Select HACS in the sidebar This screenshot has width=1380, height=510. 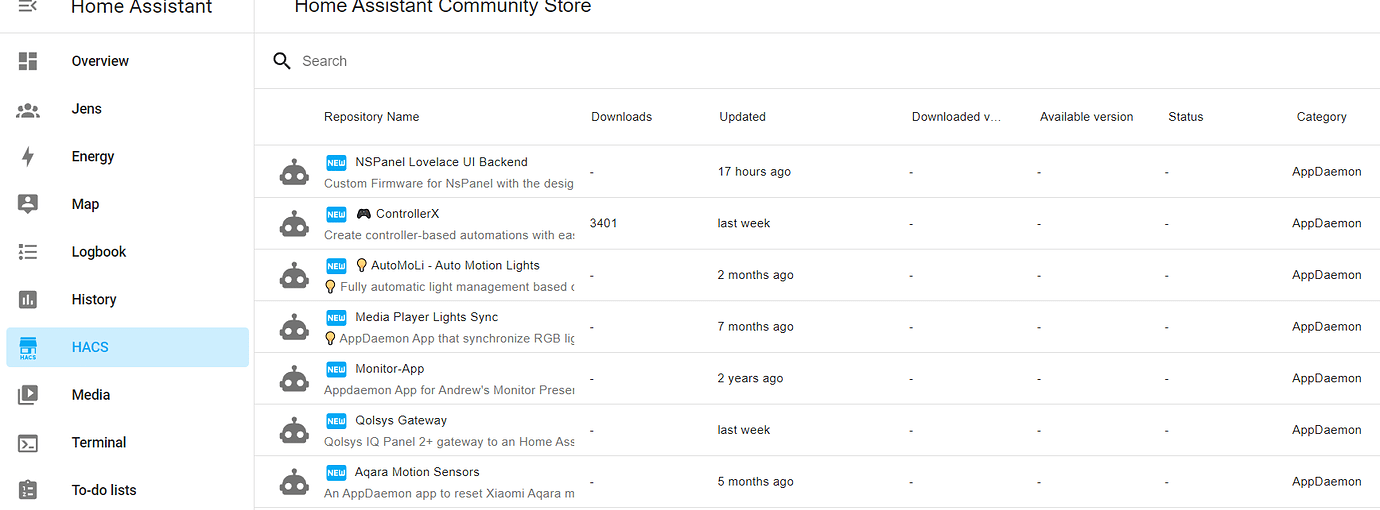click(128, 347)
